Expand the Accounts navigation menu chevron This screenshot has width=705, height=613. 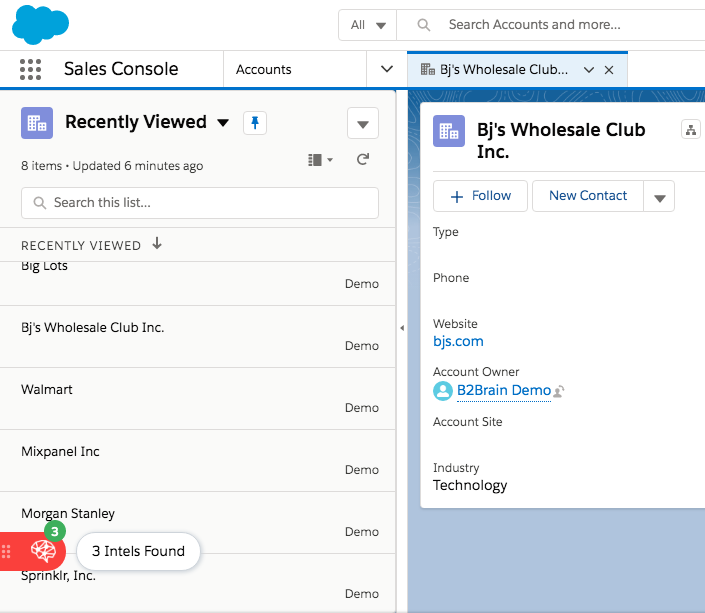[387, 69]
